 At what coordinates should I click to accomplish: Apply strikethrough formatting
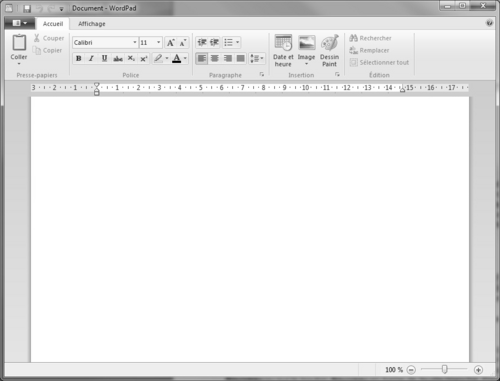pyautogui.click(x=118, y=59)
